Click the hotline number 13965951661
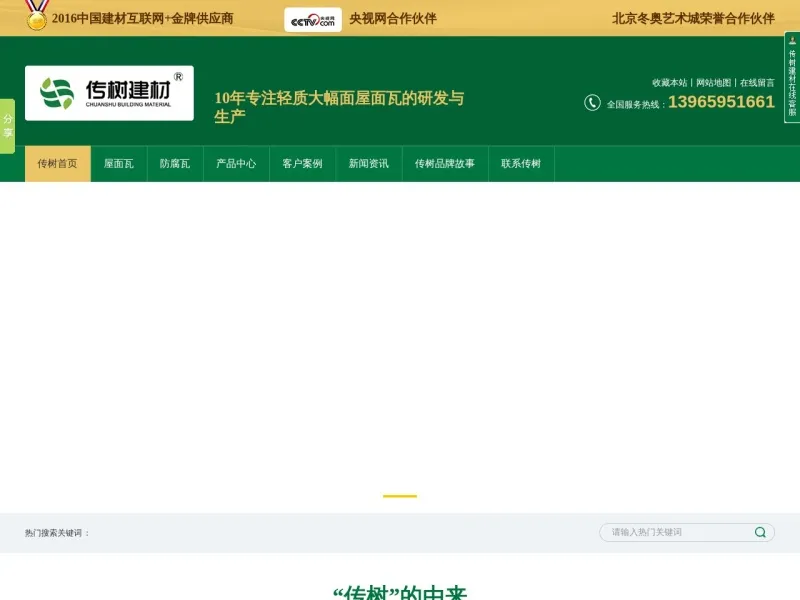 pyautogui.click(x=721, y=102)
